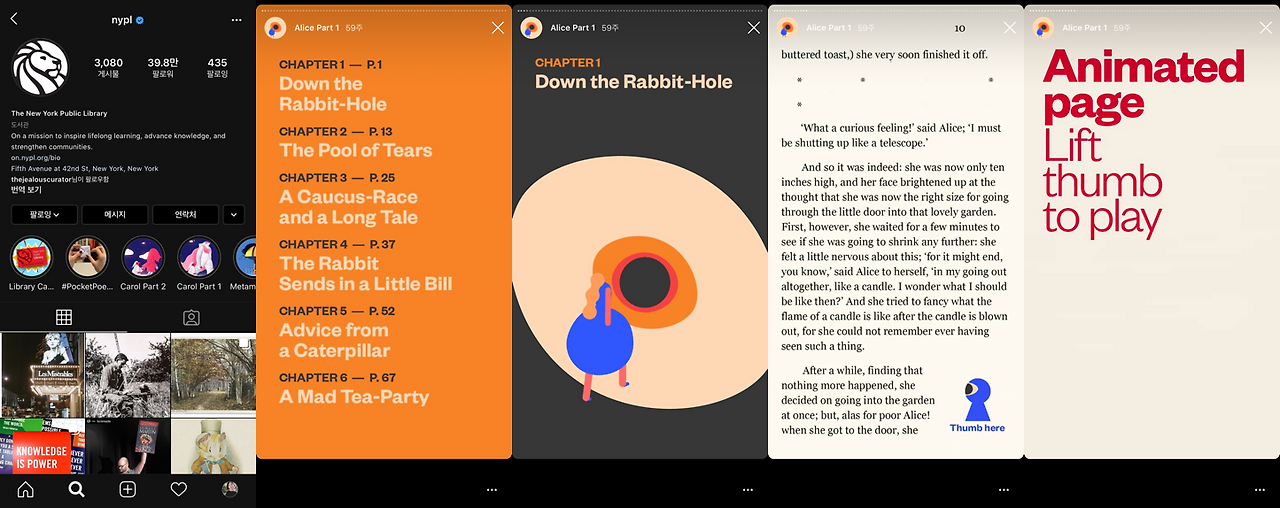Image resolution: width=1280 pixels, height=508 pixels.
Task: Tap the heart Activity icon
Action: tap(178, 489)
